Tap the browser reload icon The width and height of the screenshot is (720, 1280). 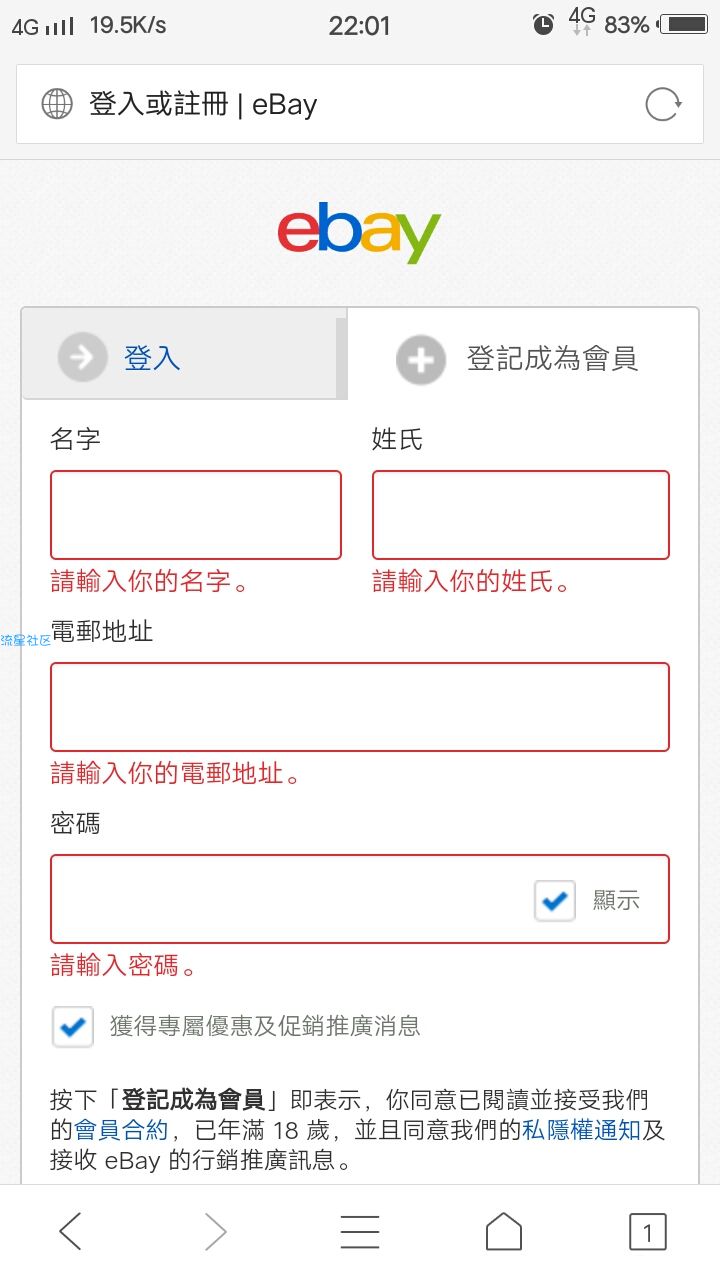click(x=663, y=104)
